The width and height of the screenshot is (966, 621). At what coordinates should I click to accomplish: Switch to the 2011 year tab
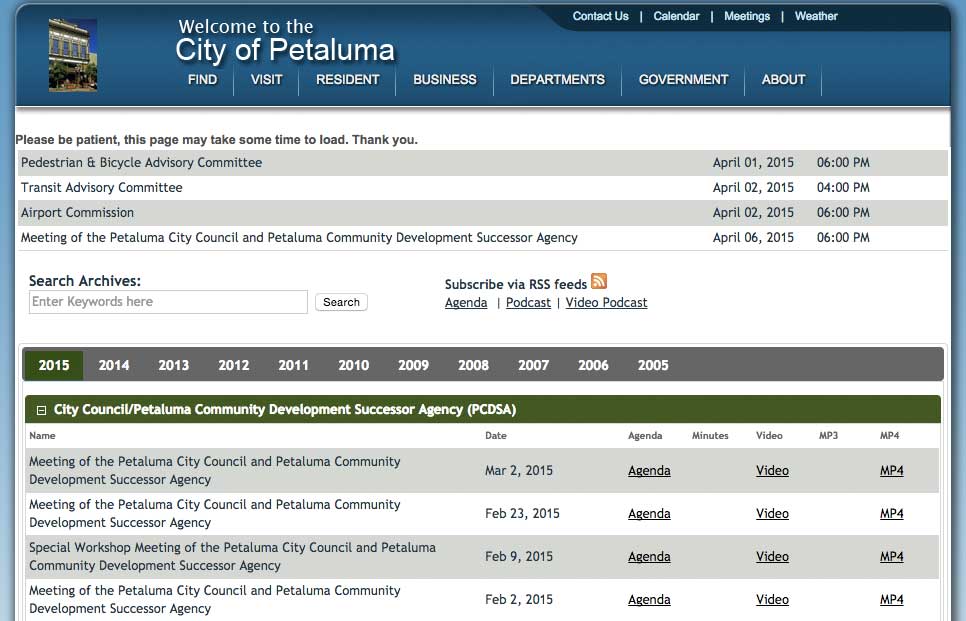pyautogui.click(x=293, y=365)
